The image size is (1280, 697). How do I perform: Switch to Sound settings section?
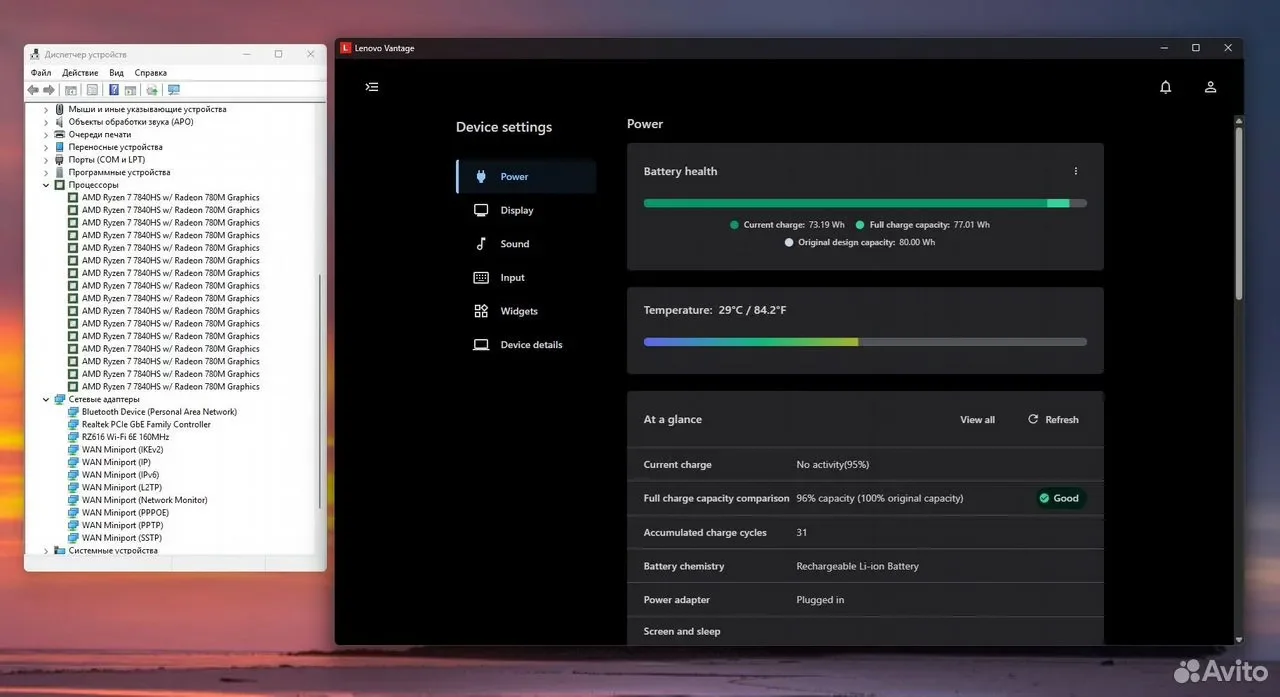[526, 244]
